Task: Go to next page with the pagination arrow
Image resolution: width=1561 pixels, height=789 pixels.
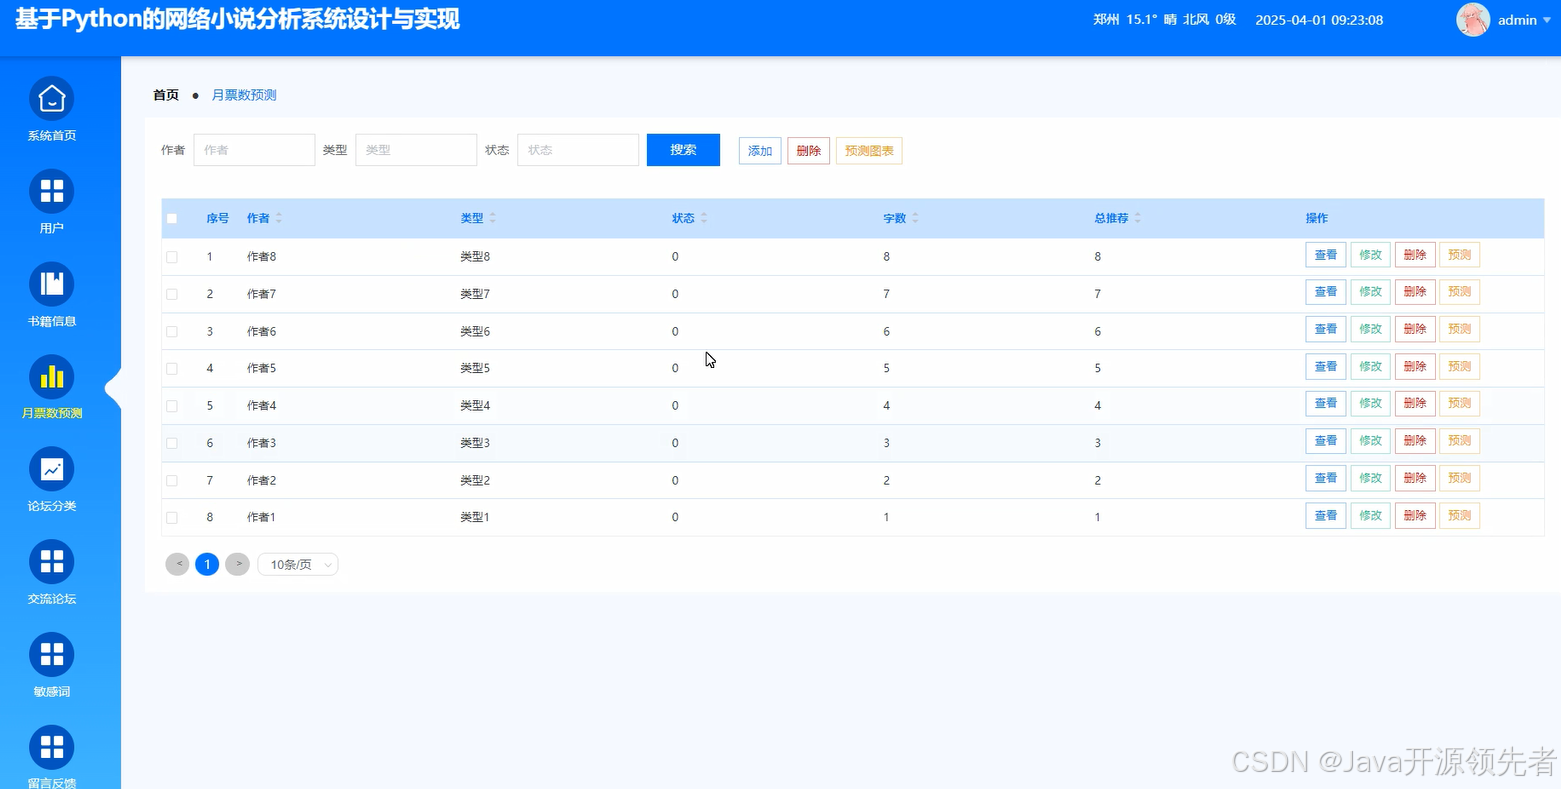Action: pos(237,564)
